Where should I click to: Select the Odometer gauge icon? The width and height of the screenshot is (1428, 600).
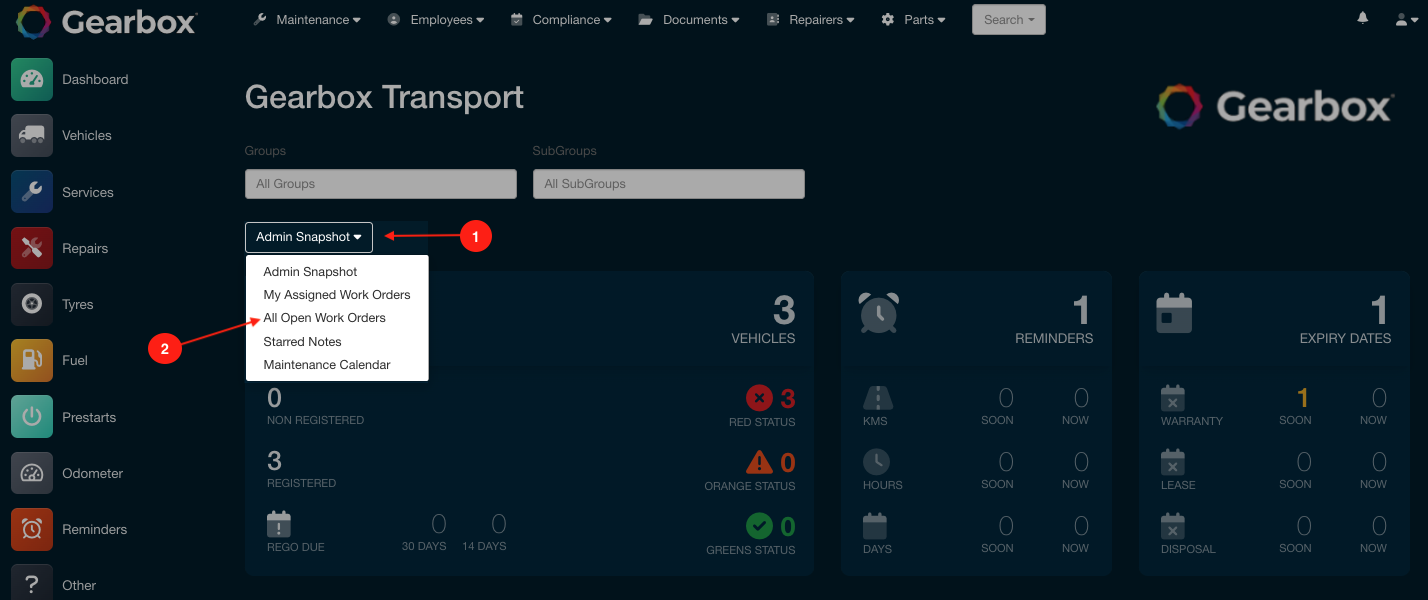[32, 473]
